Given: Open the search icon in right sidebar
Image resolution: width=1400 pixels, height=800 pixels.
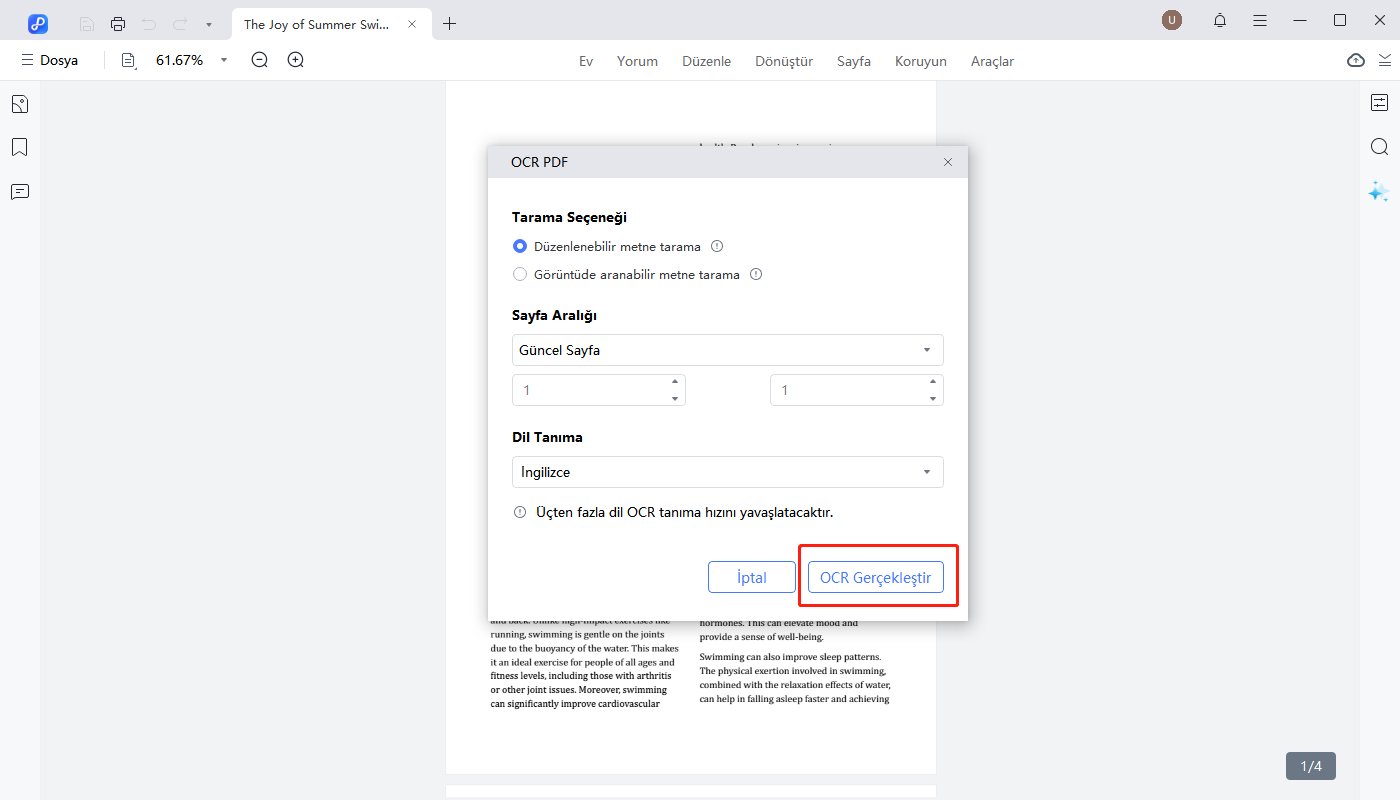Looking at the screenshot, I should click(x=1379, y=147).
